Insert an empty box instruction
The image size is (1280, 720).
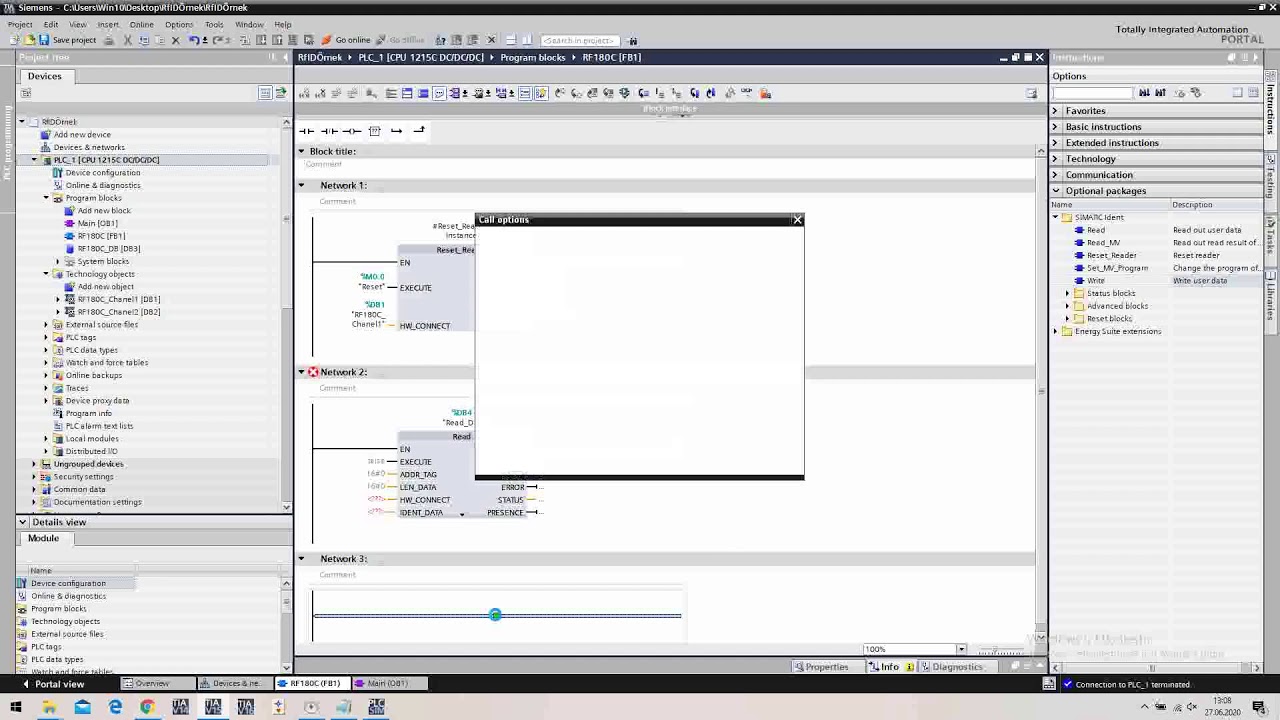pos(374,131)
